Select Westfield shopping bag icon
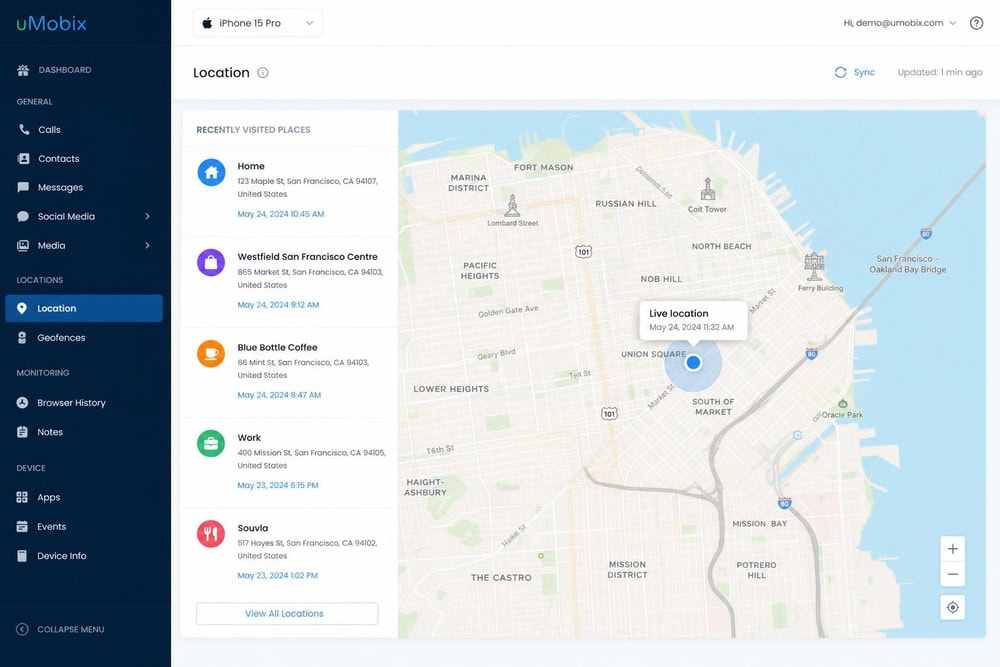The width and height of the screenshot is (1000, 667). coord(211,263)
